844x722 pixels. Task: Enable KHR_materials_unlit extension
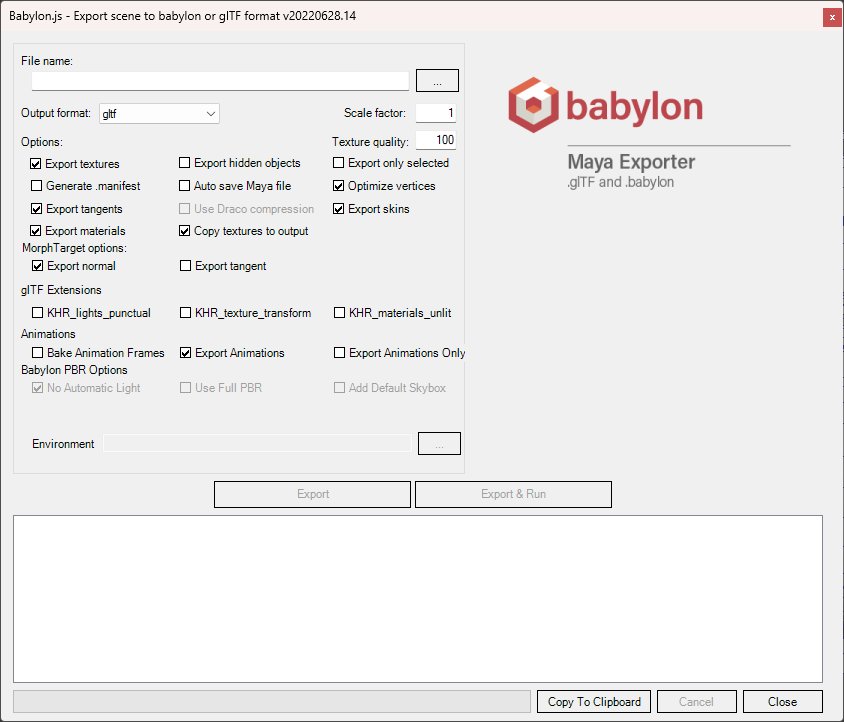[339, 313]
